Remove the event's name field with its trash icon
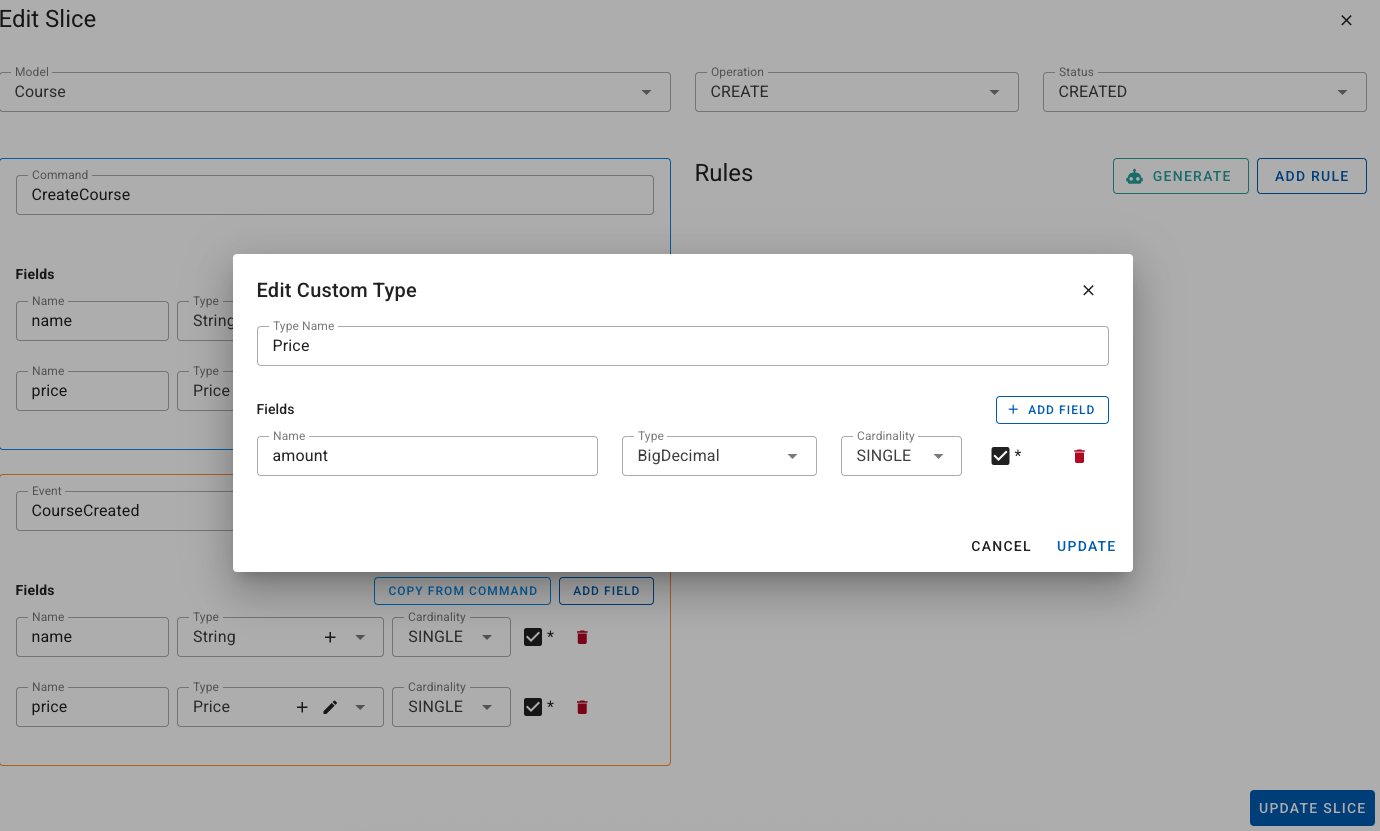Screen dimensions: 1380x831 [581, 637]
